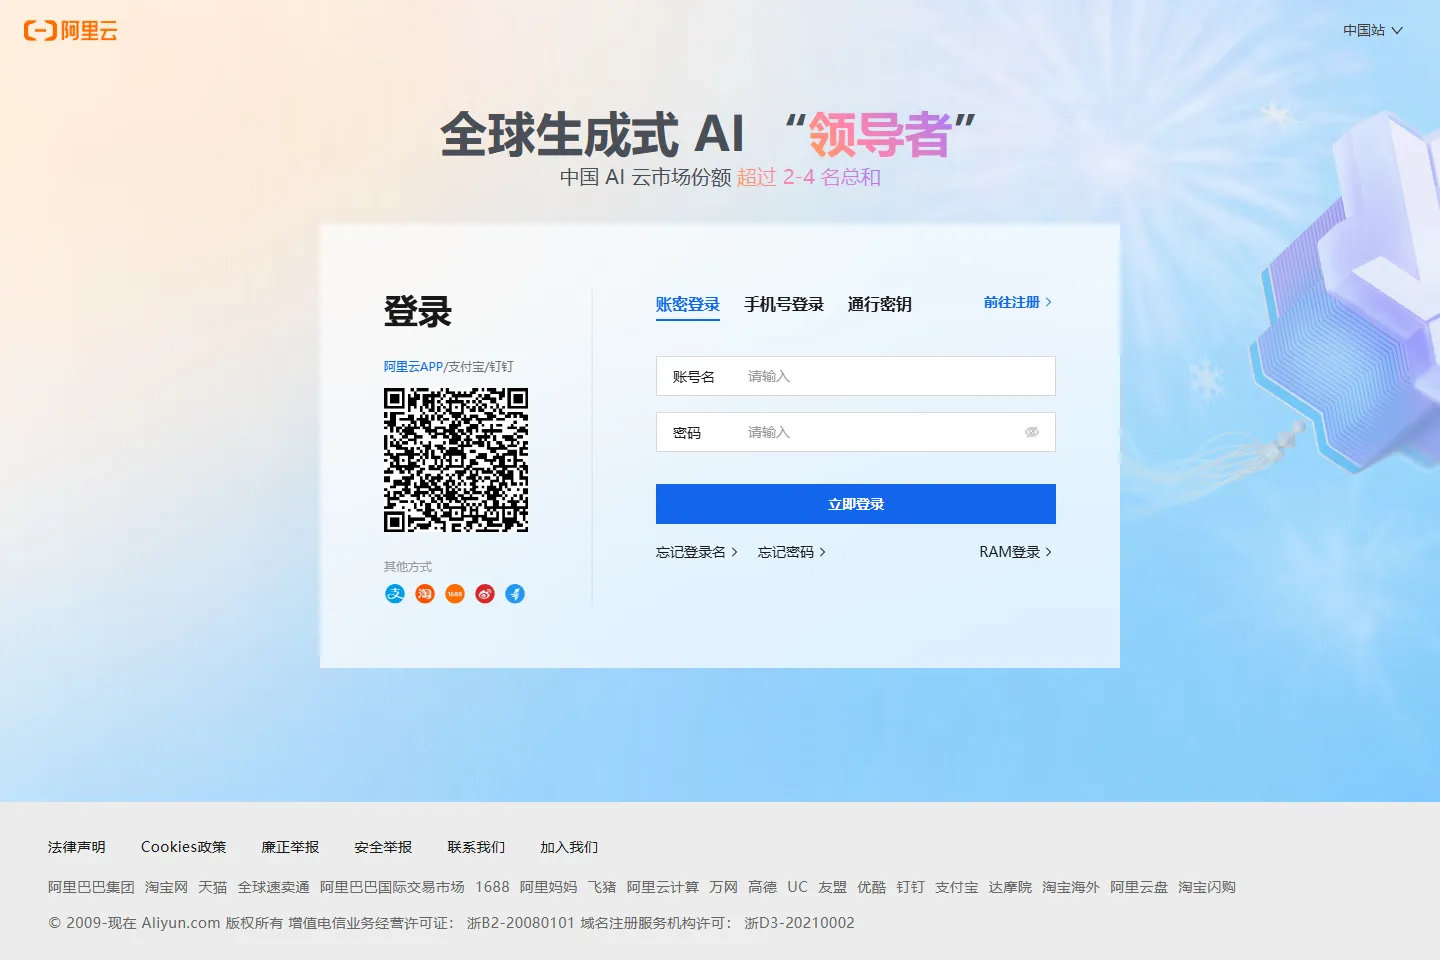Switch to the 手机号登录 tab

click(784, 304)
